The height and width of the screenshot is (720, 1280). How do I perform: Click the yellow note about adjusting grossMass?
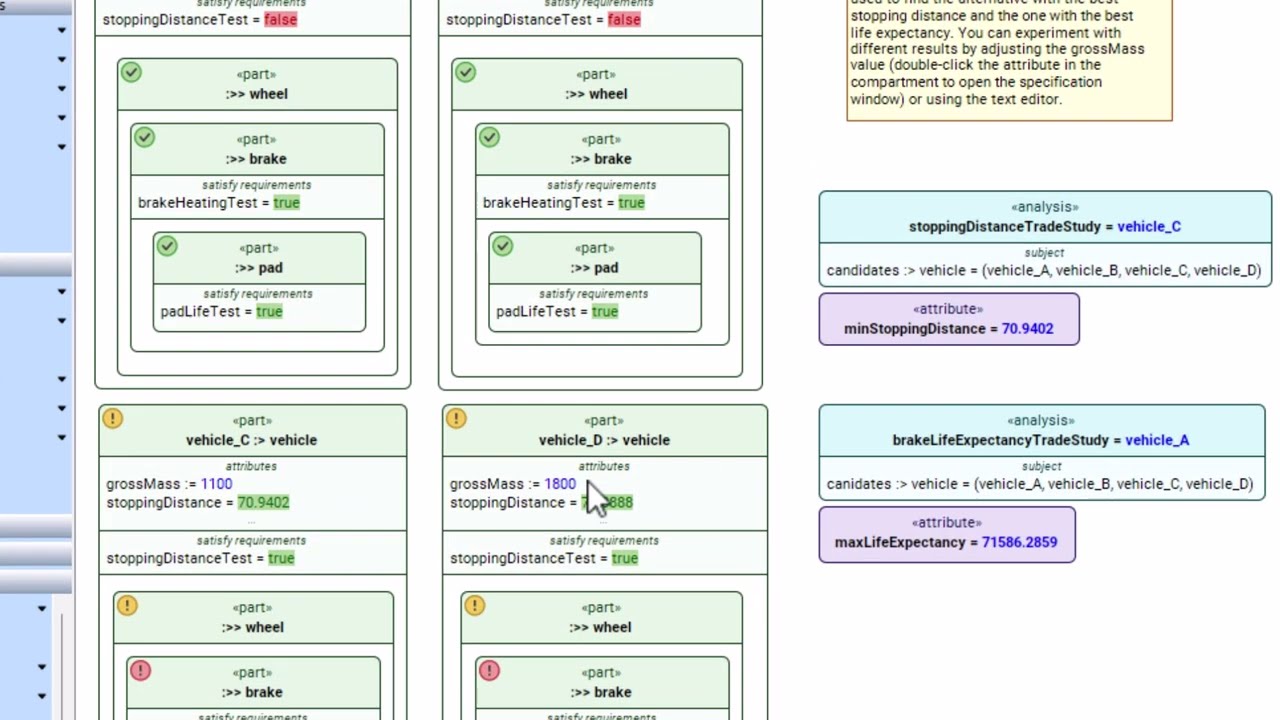[x=1009, y=58]
